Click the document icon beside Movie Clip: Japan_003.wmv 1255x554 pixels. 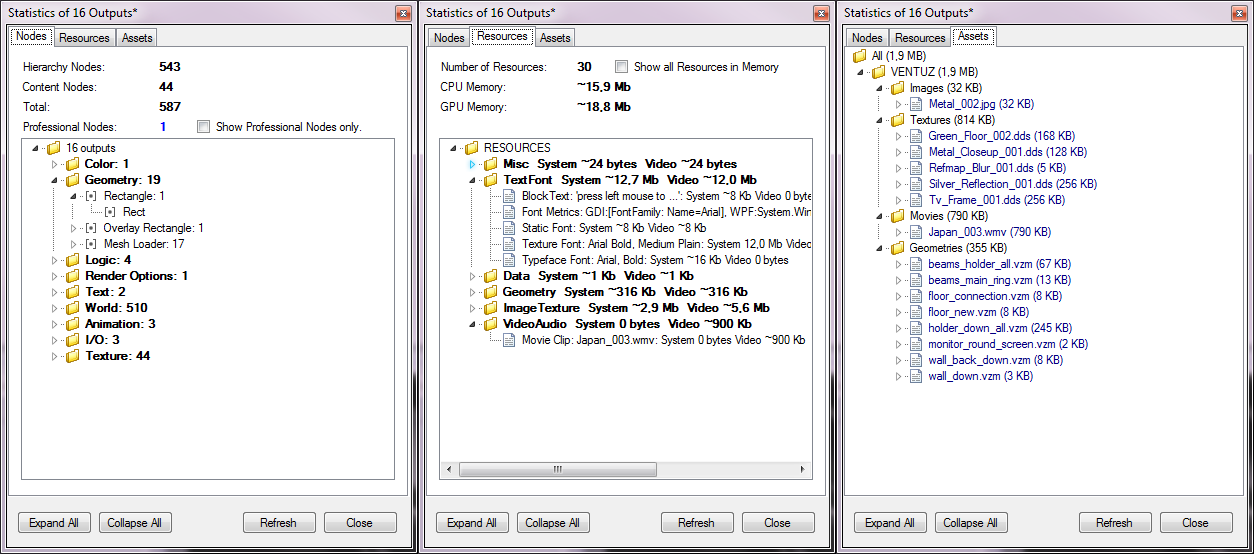click(x=509, y=340)
